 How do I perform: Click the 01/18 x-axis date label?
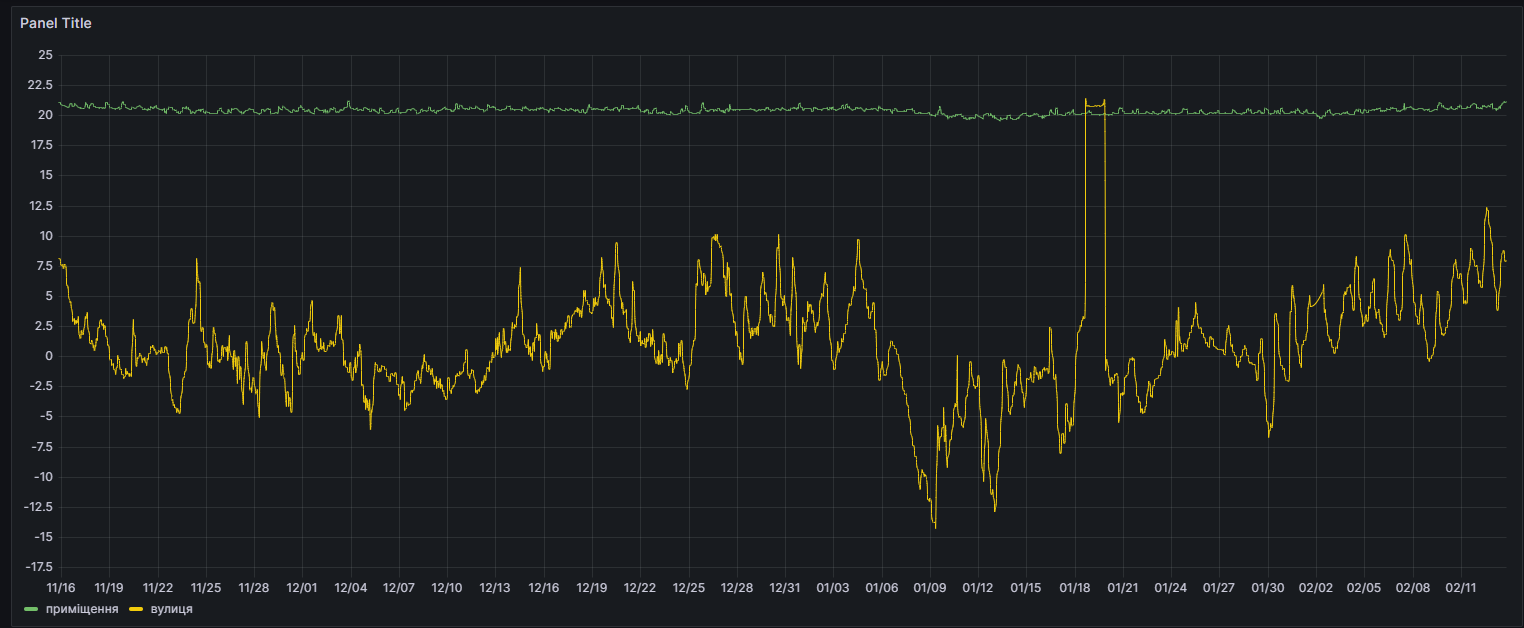point(1075,588)
